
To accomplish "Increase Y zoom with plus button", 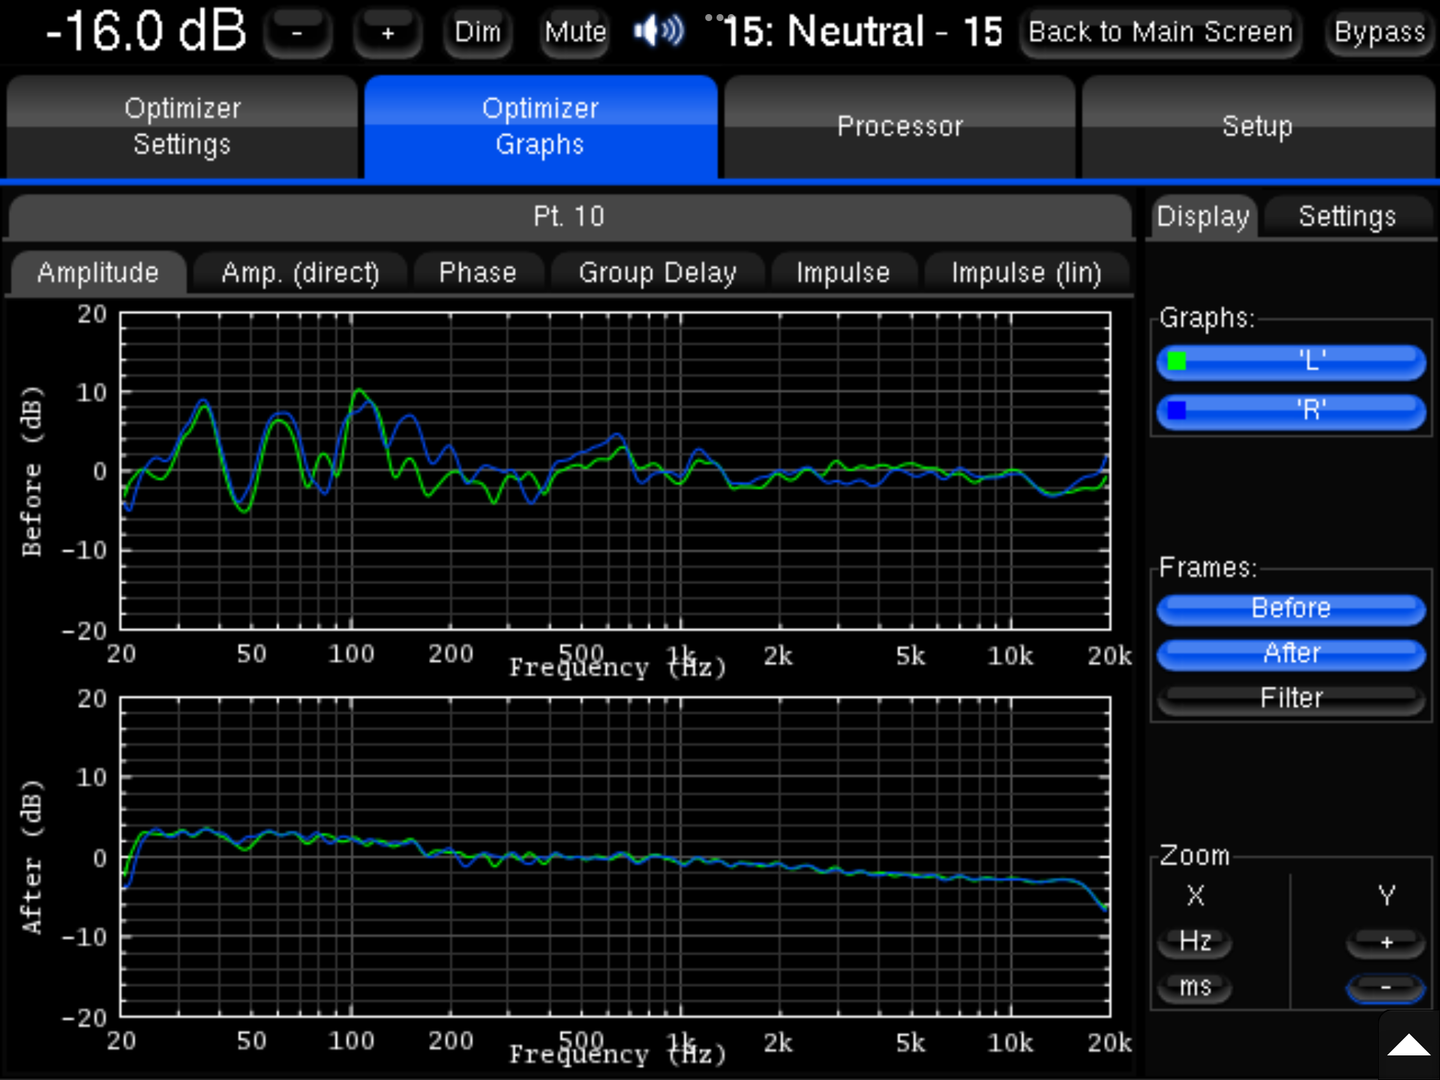I will coord(1386,941).
